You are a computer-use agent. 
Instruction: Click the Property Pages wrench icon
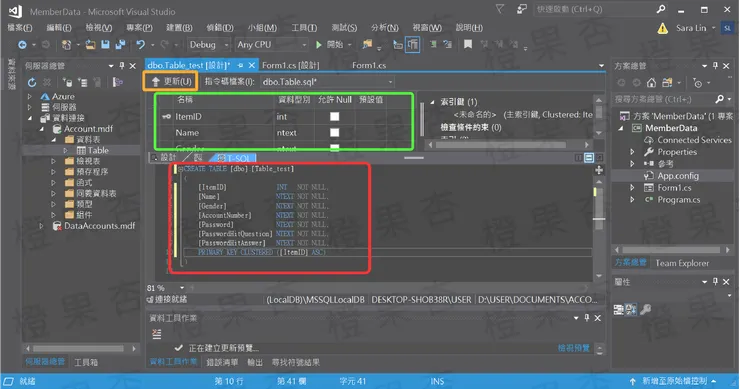click(646, 309)
